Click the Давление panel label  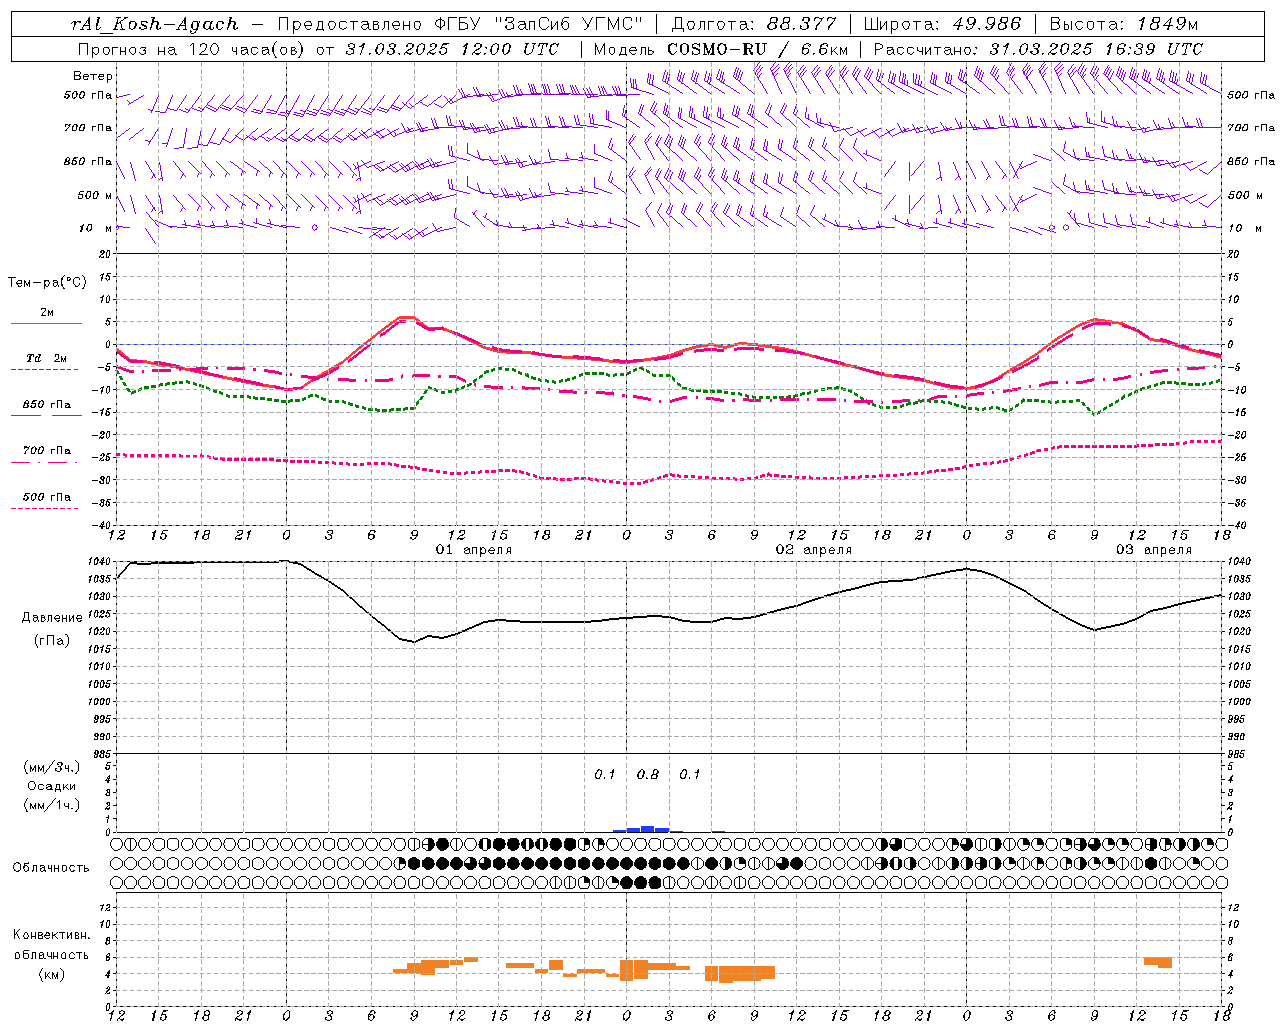[52, 618]
